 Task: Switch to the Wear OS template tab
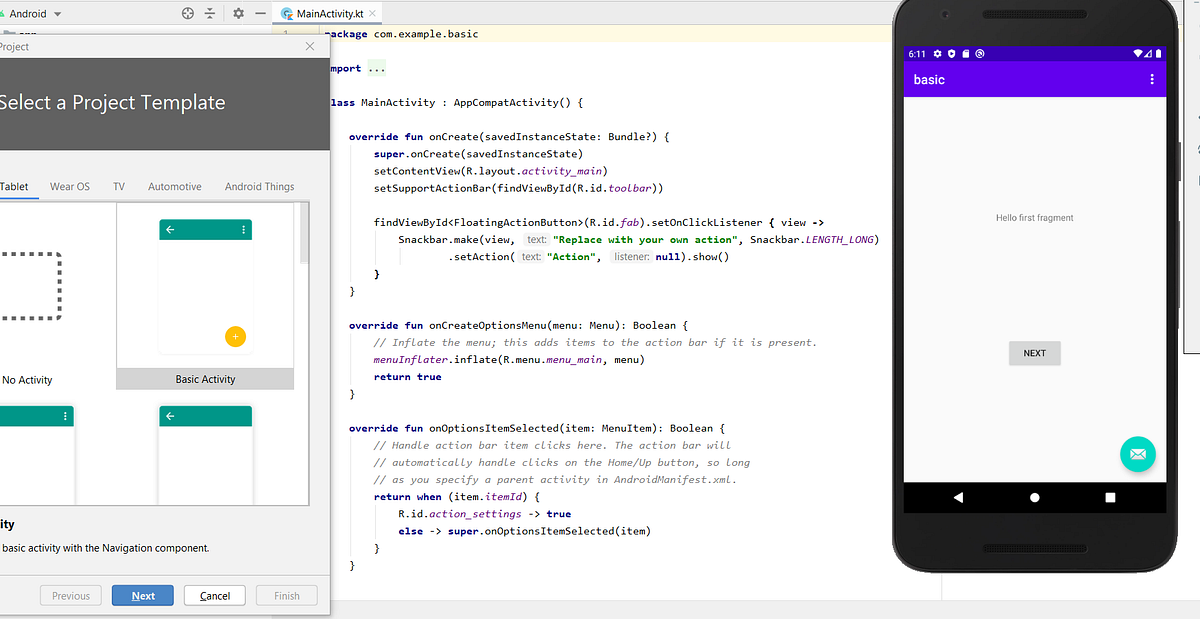[x=69, y=186]
